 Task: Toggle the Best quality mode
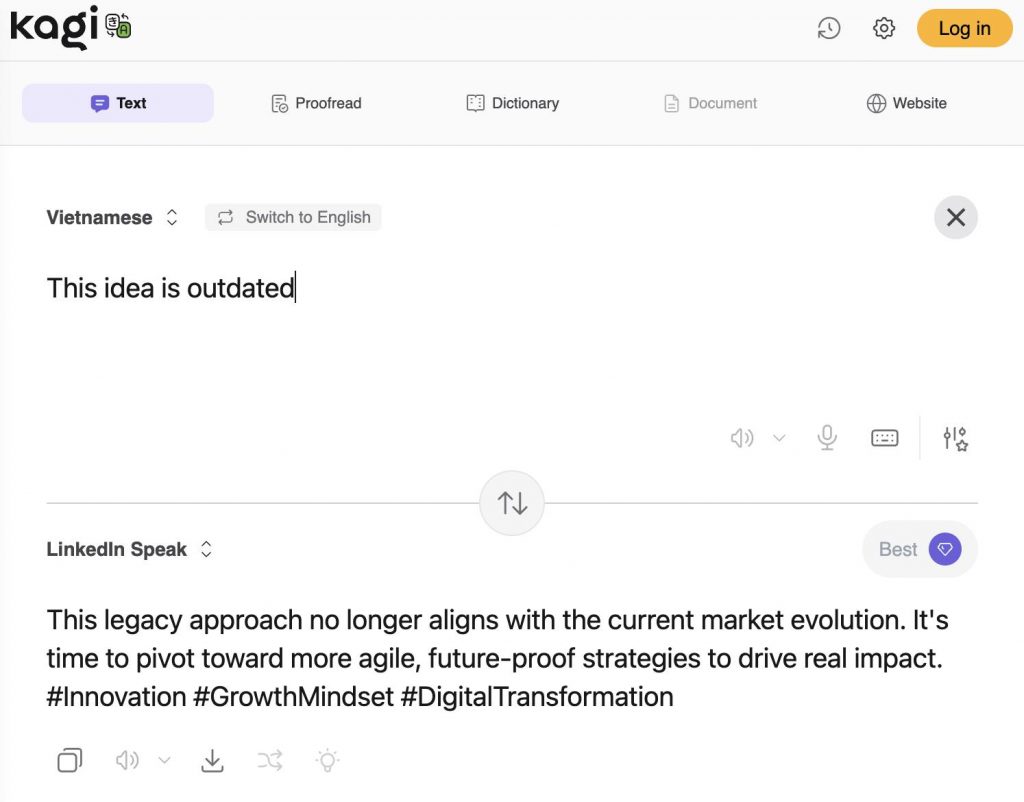pyautogui.click(x=919, y=549)
